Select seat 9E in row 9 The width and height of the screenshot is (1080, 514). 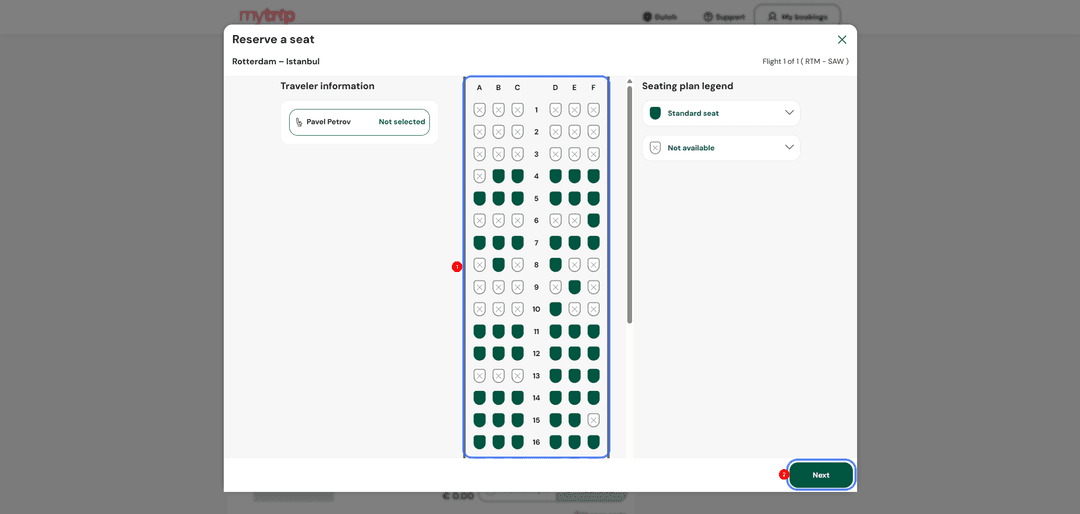point(574,287)
